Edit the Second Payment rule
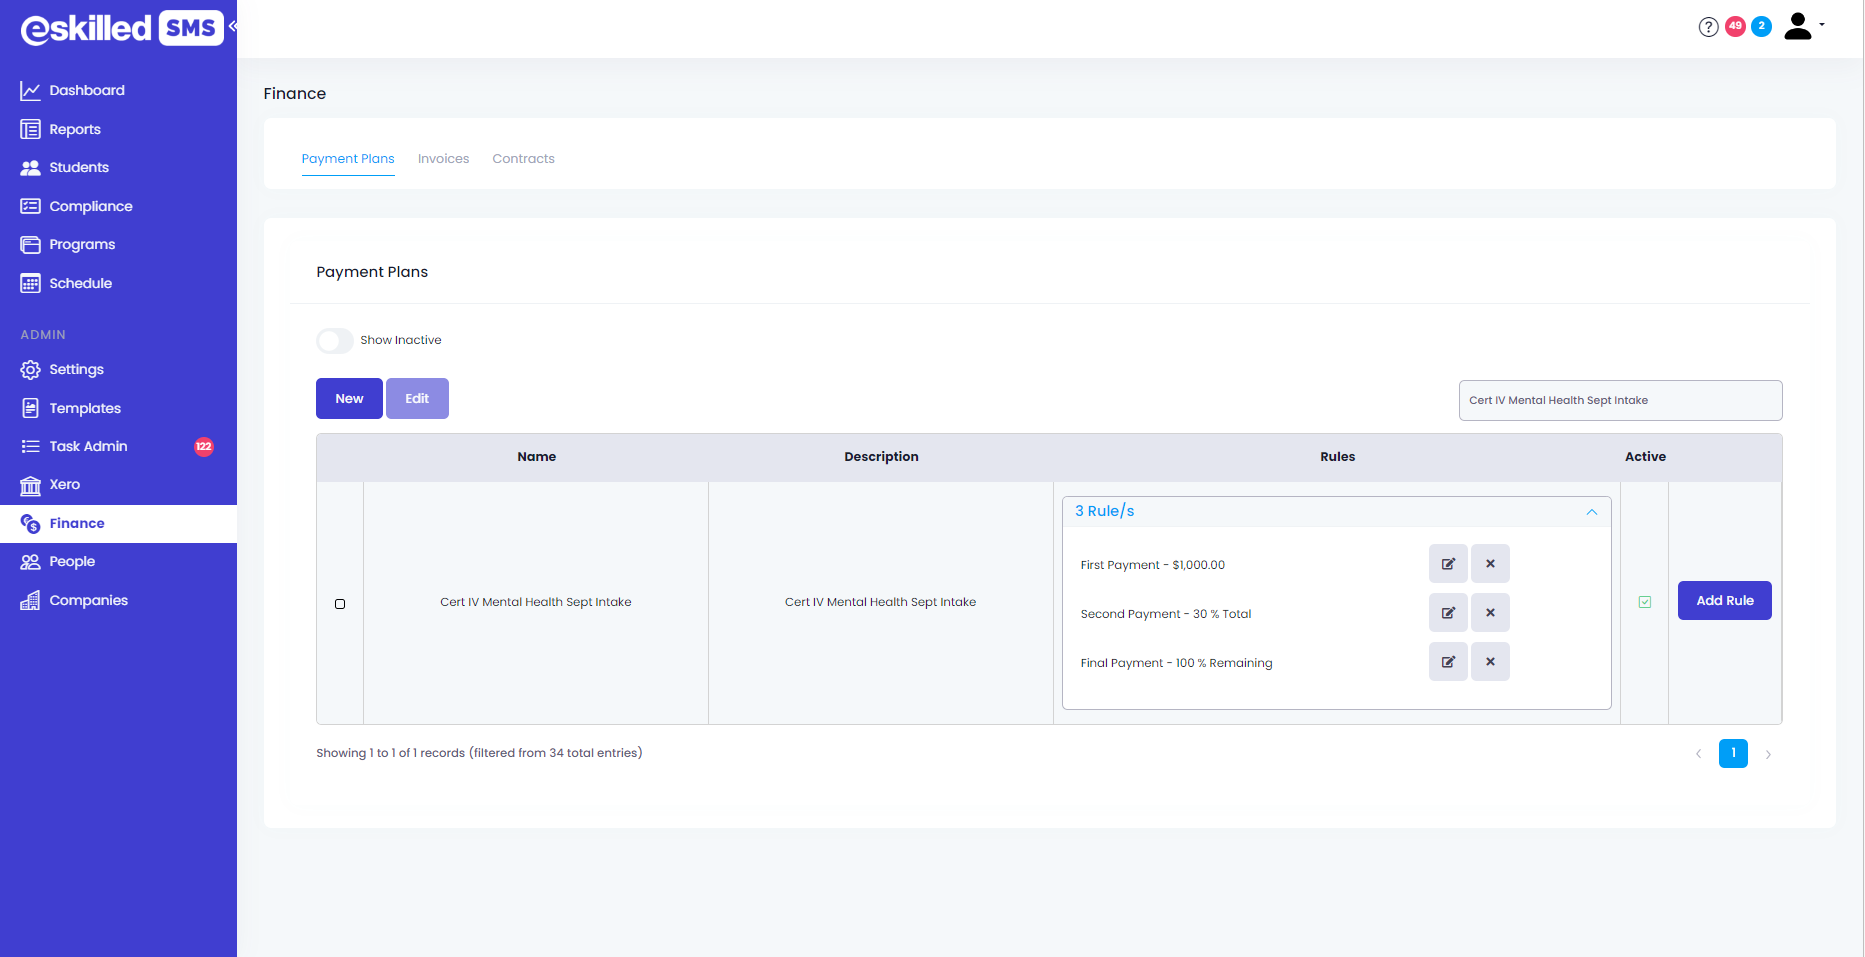1865x957 pixels. [1448, 613]
